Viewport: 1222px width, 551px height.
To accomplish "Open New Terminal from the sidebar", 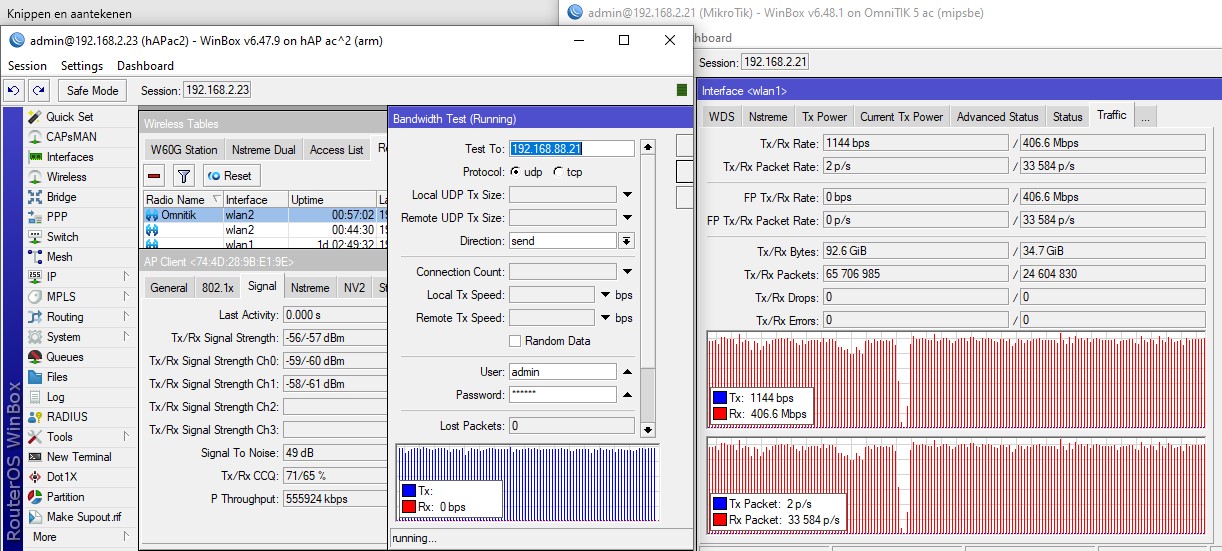I will click(79, 457).
